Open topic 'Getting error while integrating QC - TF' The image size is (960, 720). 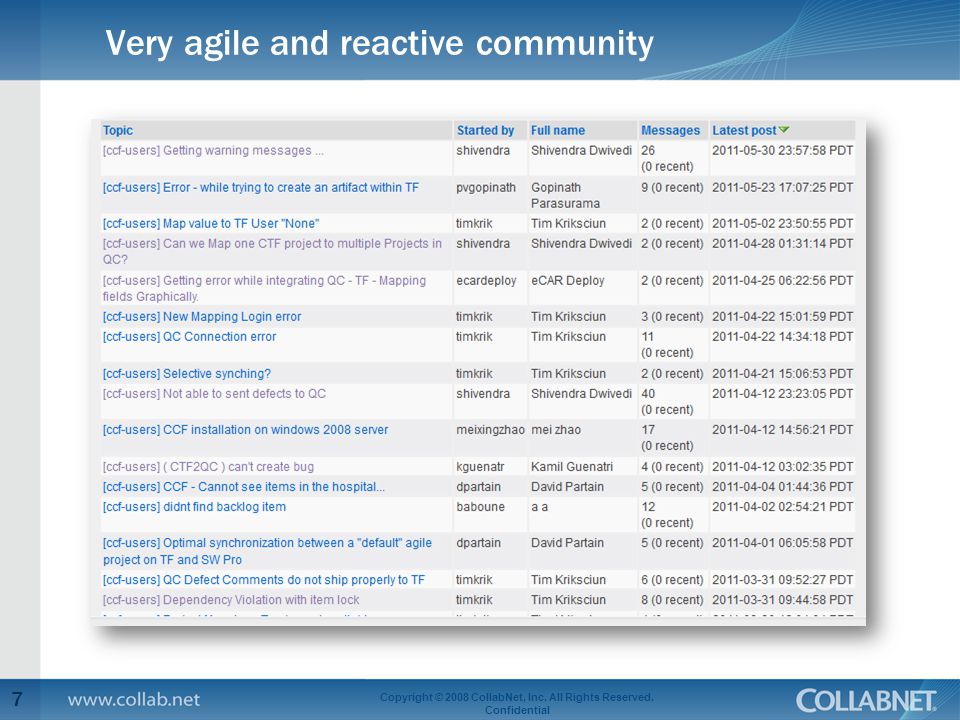pos(264,288)
